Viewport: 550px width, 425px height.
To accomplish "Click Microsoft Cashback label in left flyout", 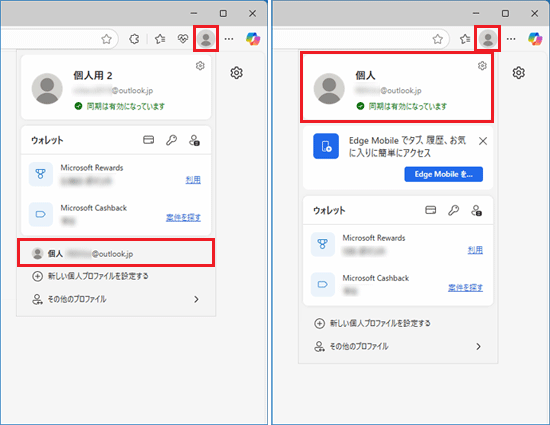I will (x=94, y=208).
